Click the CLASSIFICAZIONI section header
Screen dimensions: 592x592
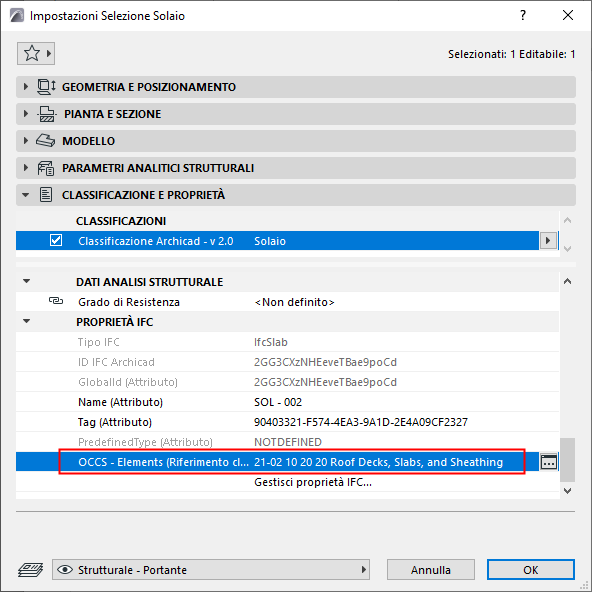(121, 221)
